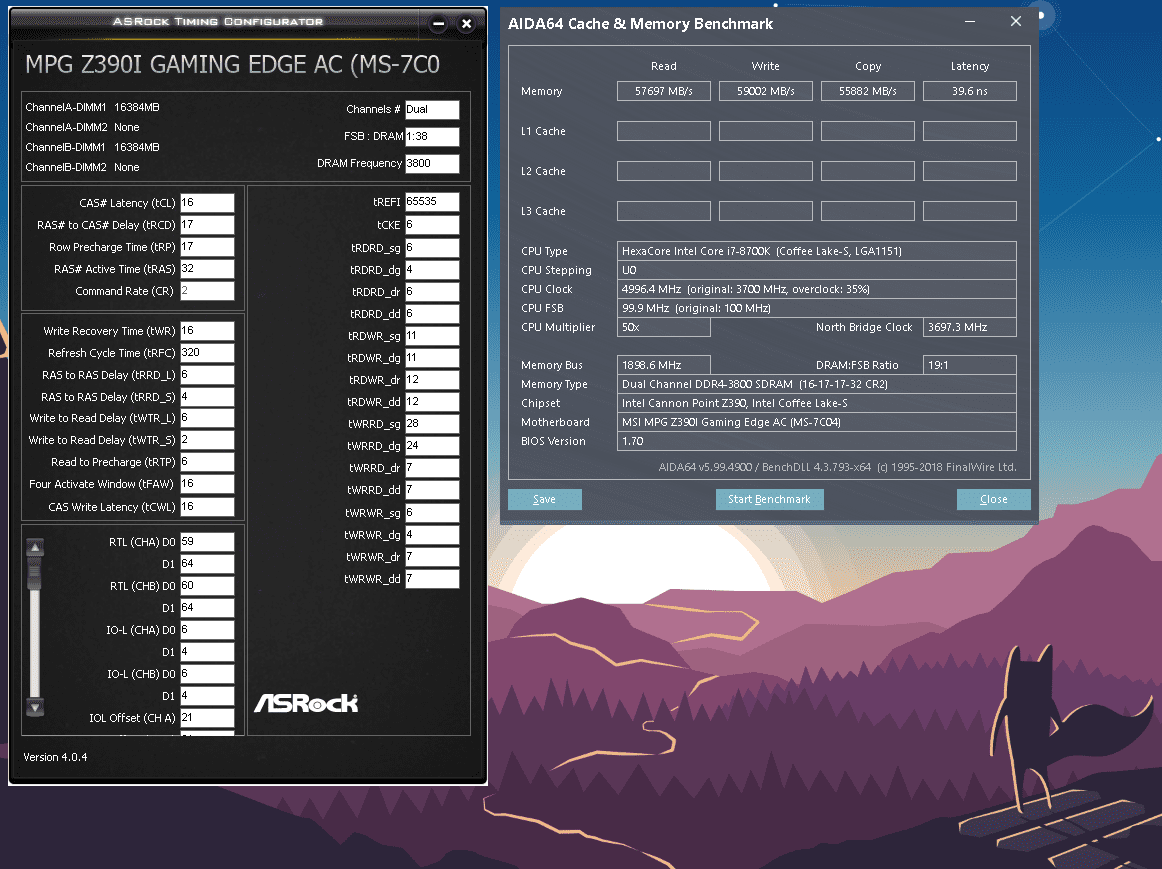
Task: Click the Version 4.0.4 label
Action: click(55, 757)
